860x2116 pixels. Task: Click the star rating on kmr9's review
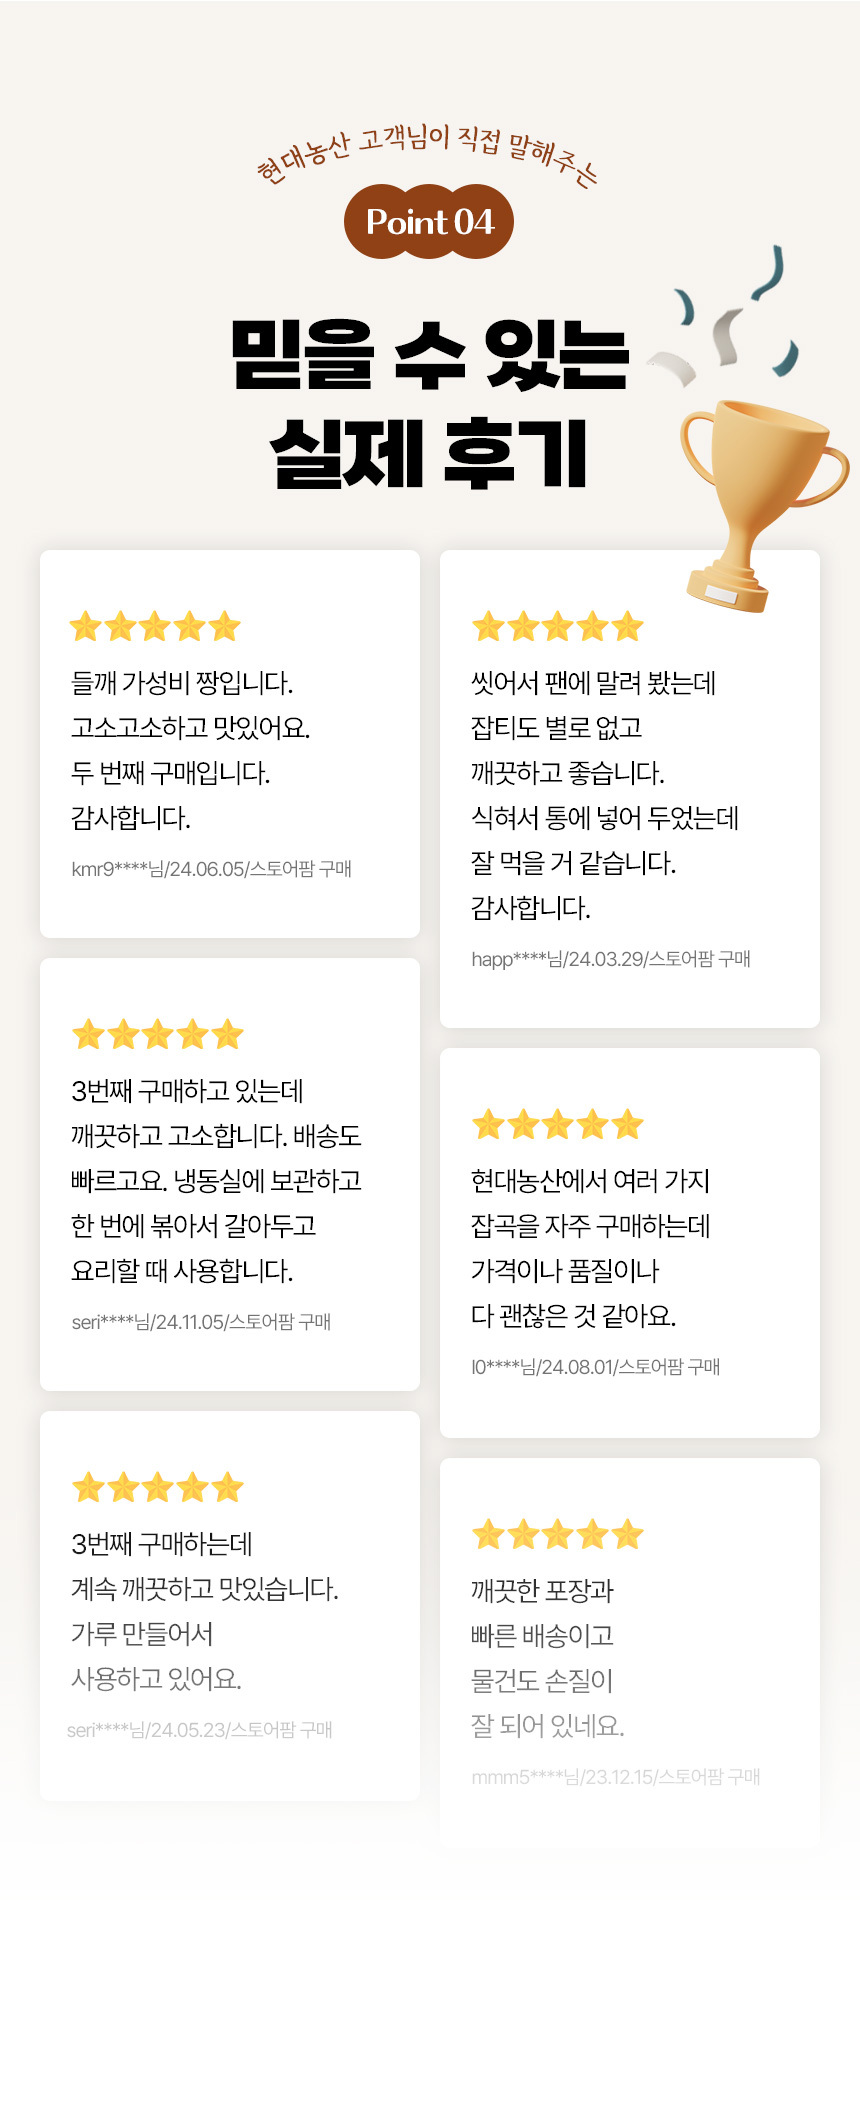(155, 627)
